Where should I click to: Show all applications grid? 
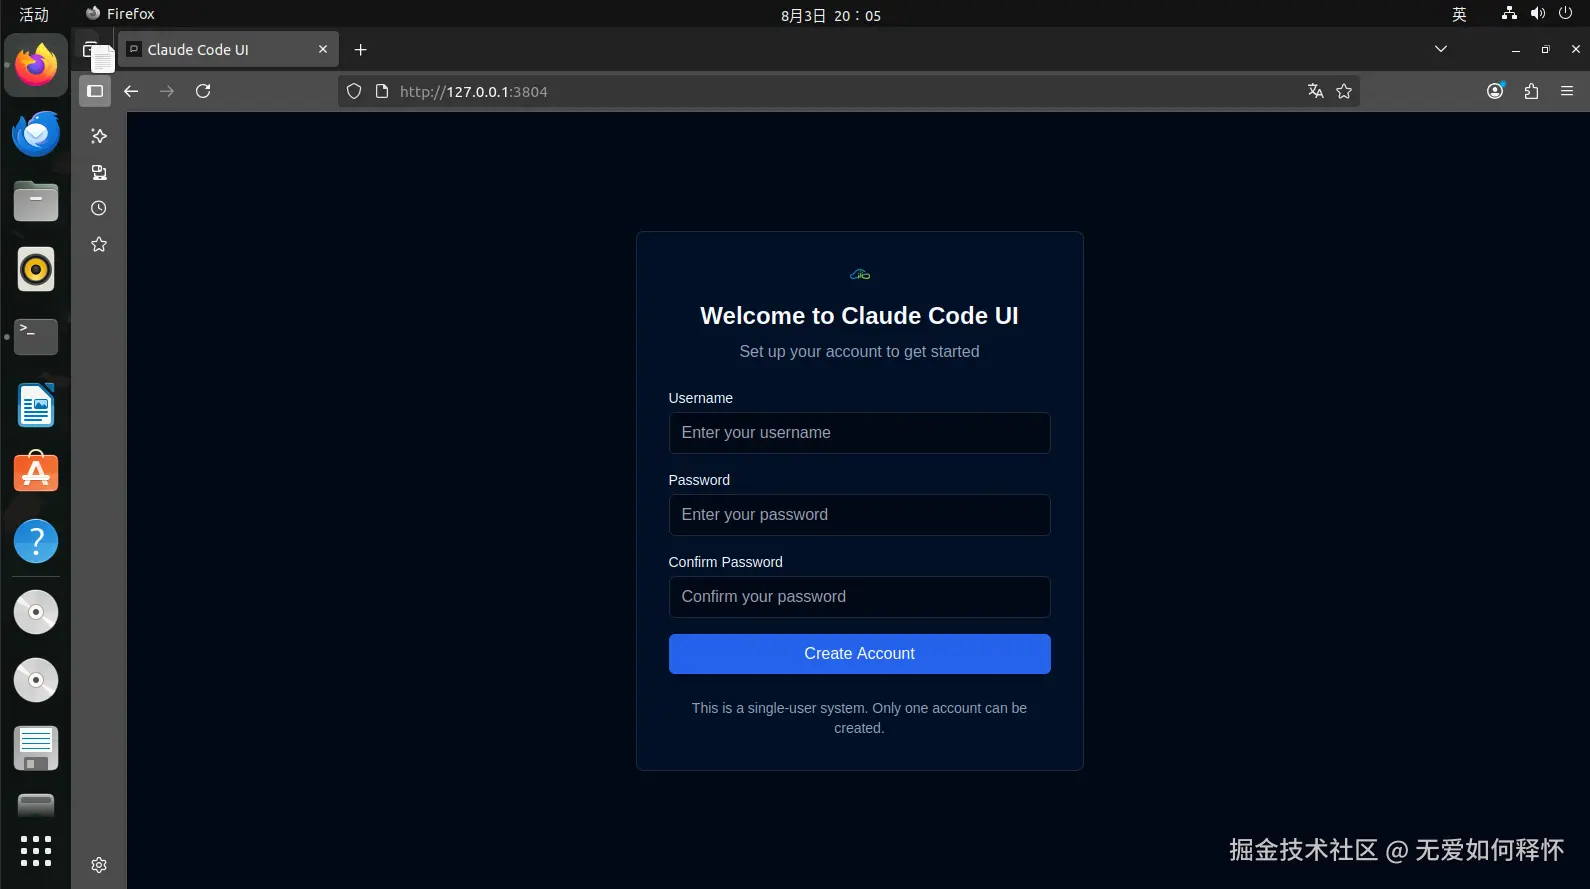[36, 851]
